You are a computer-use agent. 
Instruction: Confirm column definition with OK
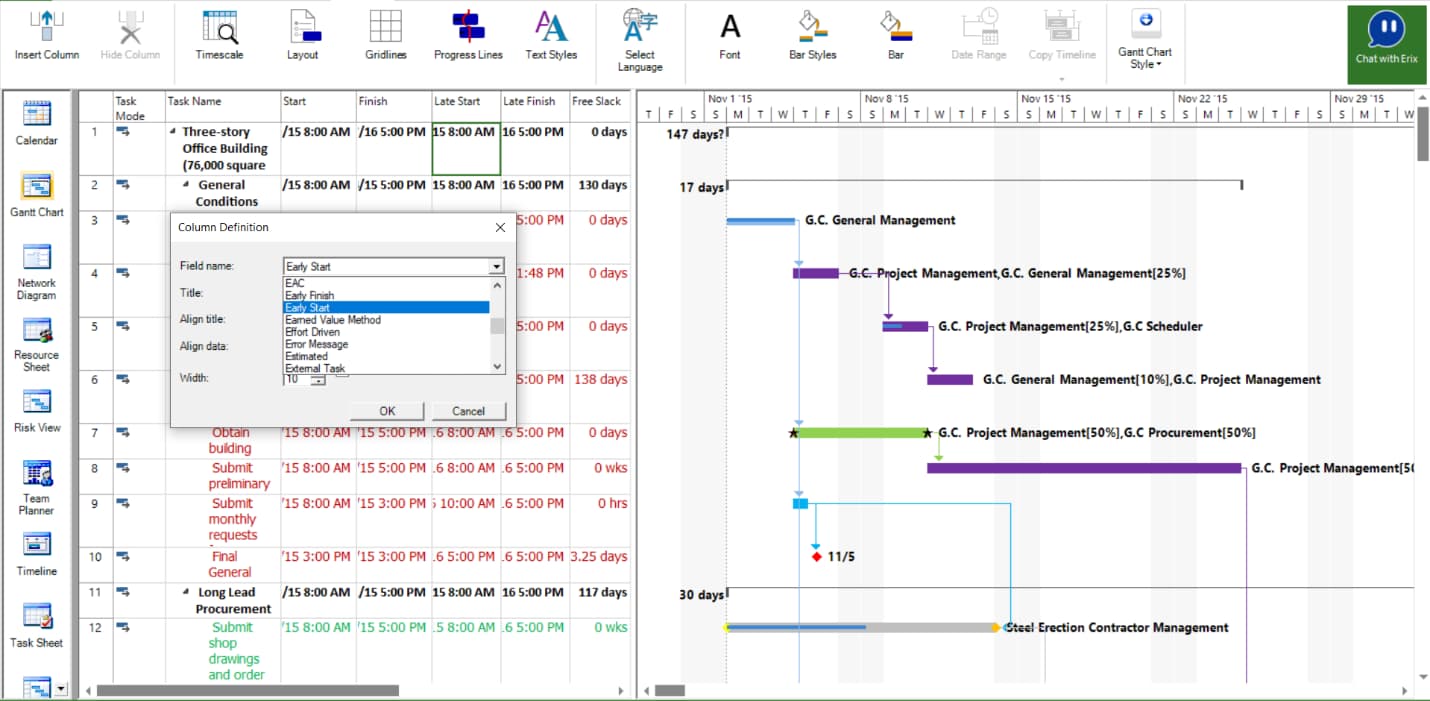pos(386,410)
